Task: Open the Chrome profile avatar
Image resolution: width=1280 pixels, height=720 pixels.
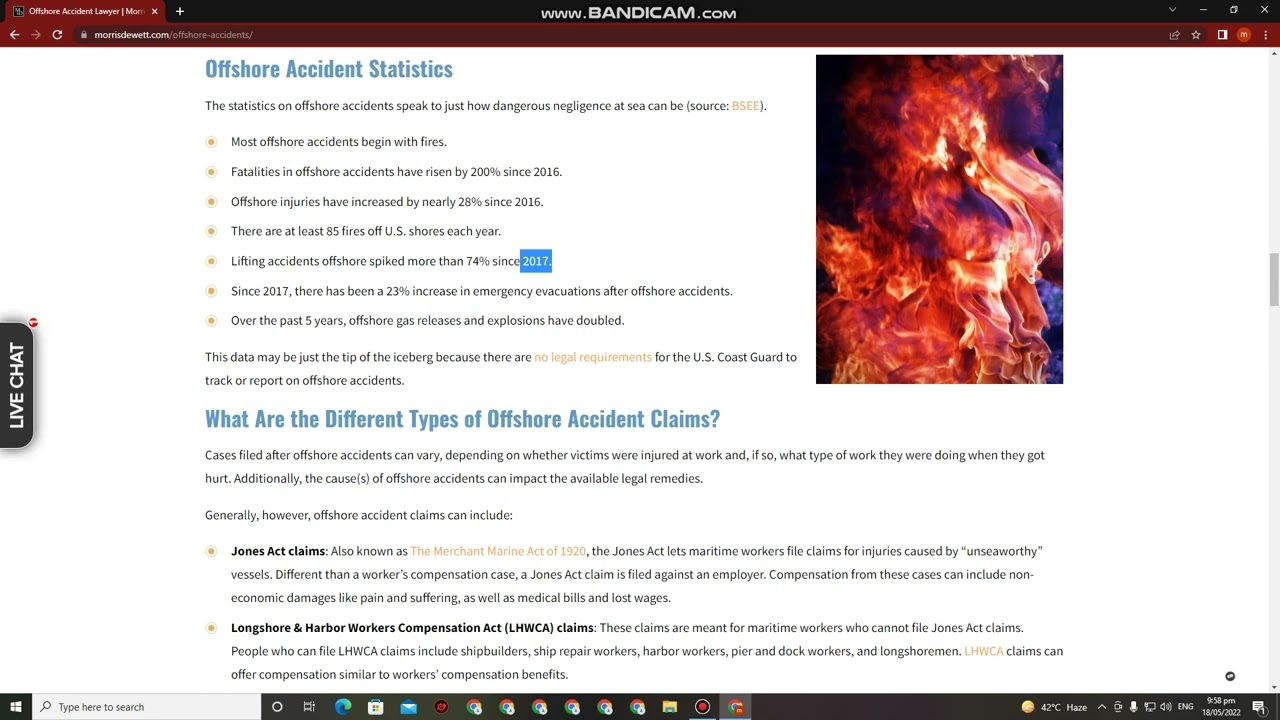Action: 1244,35
